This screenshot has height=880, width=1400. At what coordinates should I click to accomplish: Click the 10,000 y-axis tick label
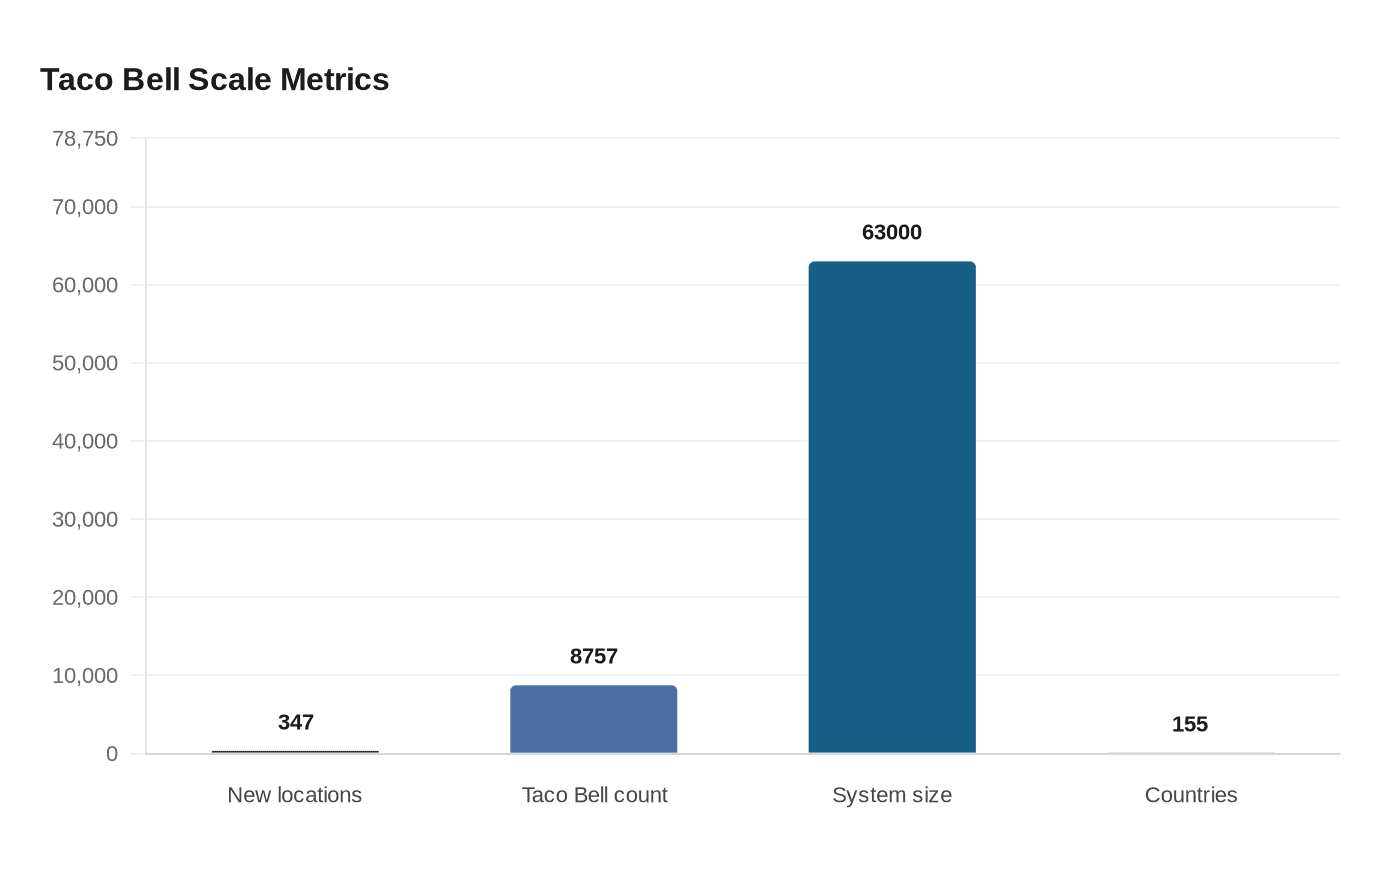84,676
